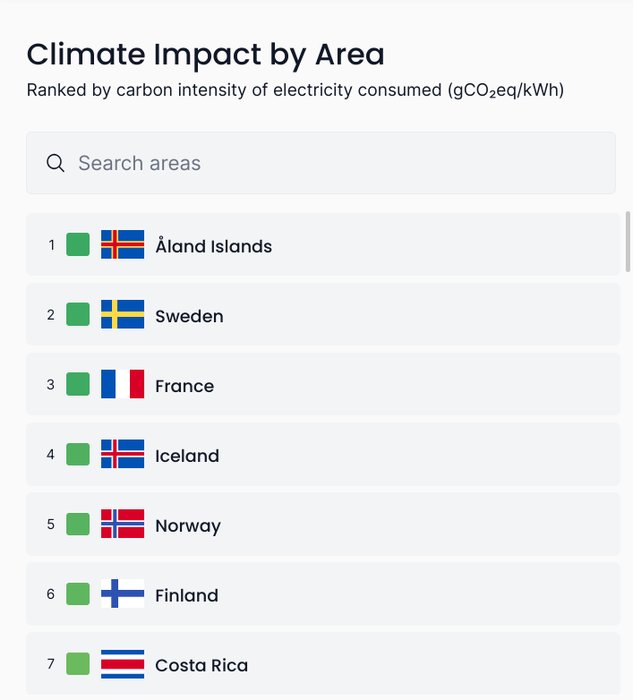Screen dimensions: 633x700
Task: Click the Åland Islands flag icon
Action: click(x=123, y=244)
